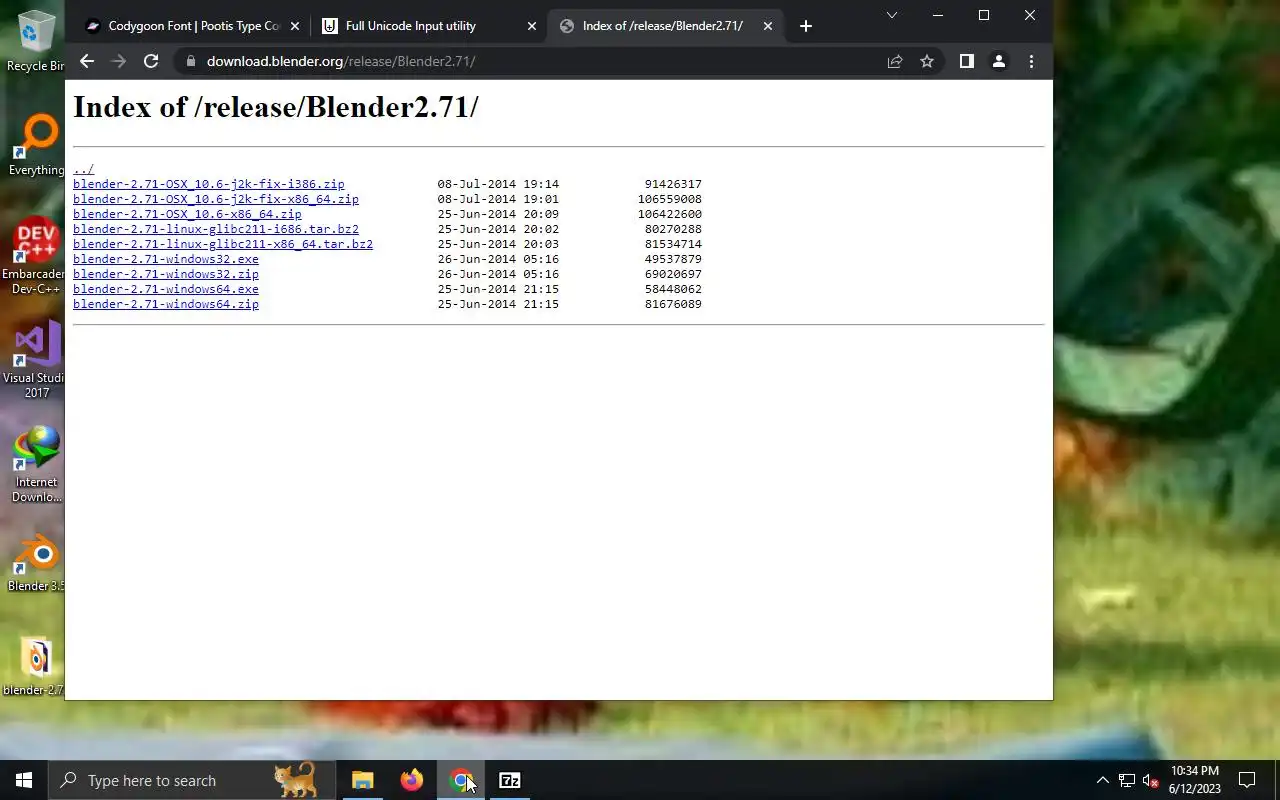The height and width of the screenshot is (800, 1280).
Task: Open Chrome side panel
Action: [x=966, y=61]
